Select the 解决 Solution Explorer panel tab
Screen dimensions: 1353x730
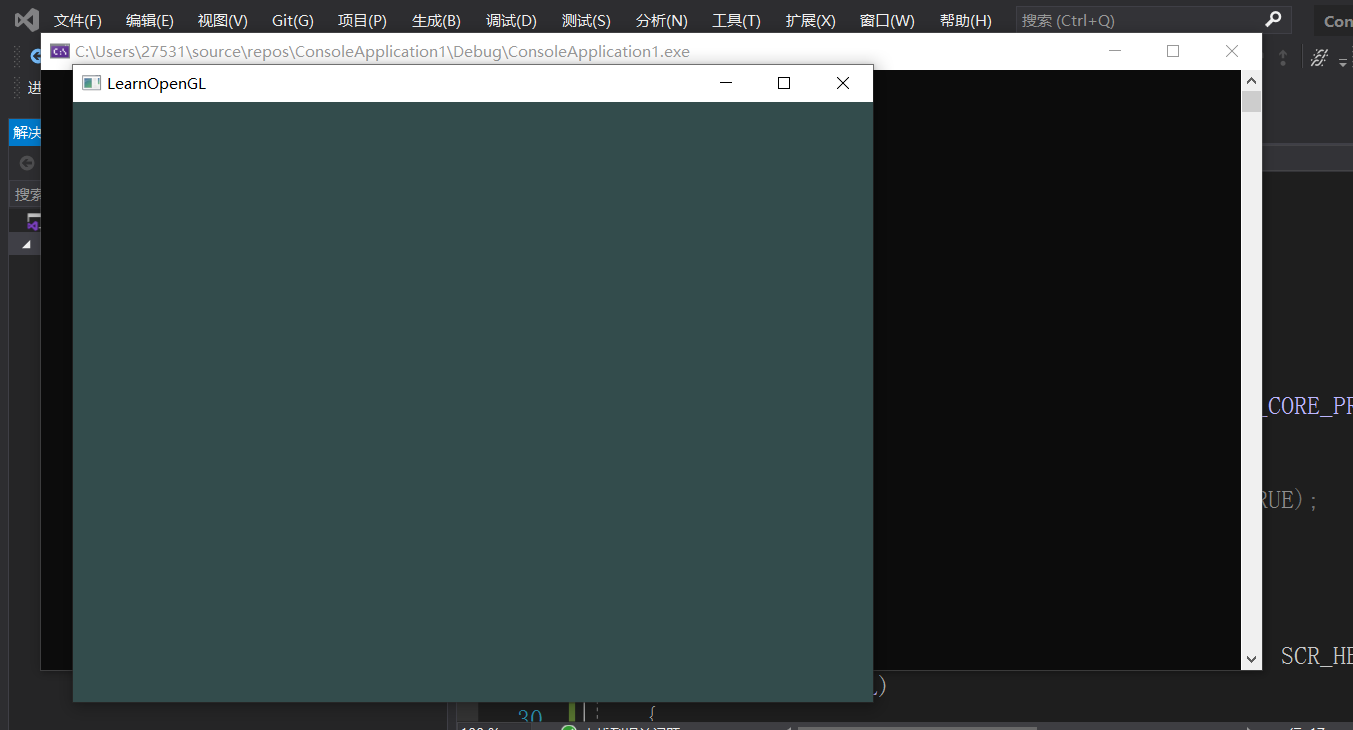26,133
